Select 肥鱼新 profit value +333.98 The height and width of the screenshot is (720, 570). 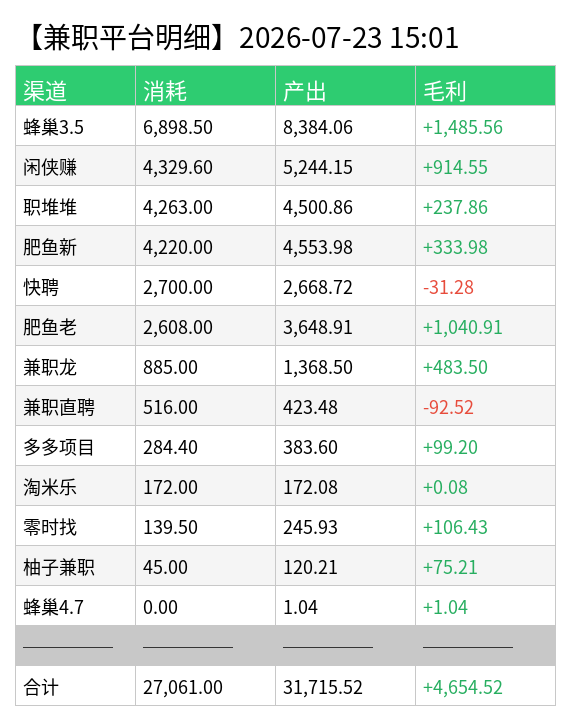tap(455, 247)
